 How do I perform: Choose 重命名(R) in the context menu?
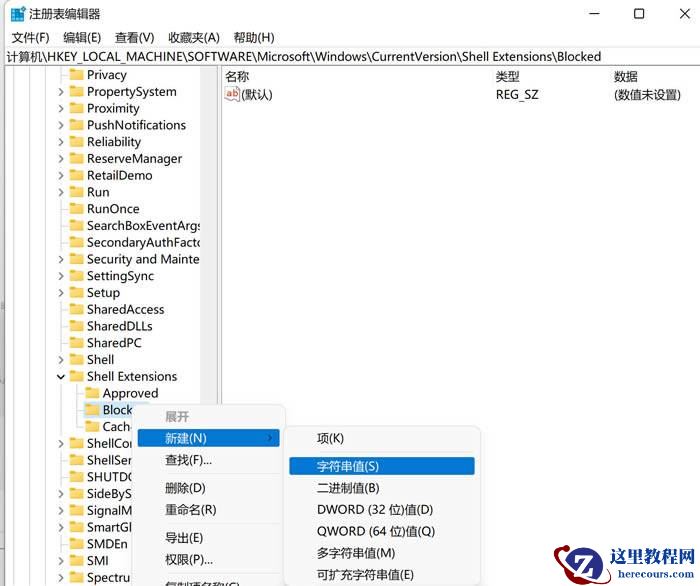pyautogui.click(x=208, y=510)
